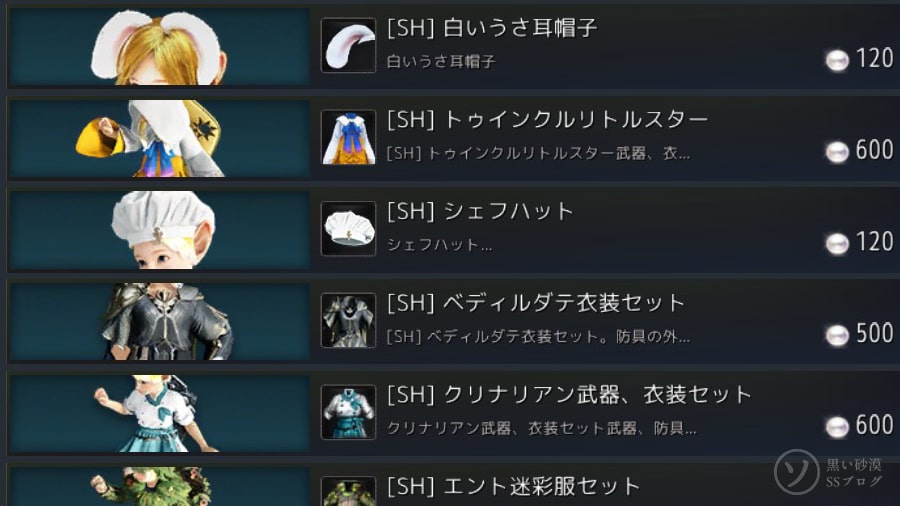Click the white rabbit ear hat icon

(x=348, y=45)
